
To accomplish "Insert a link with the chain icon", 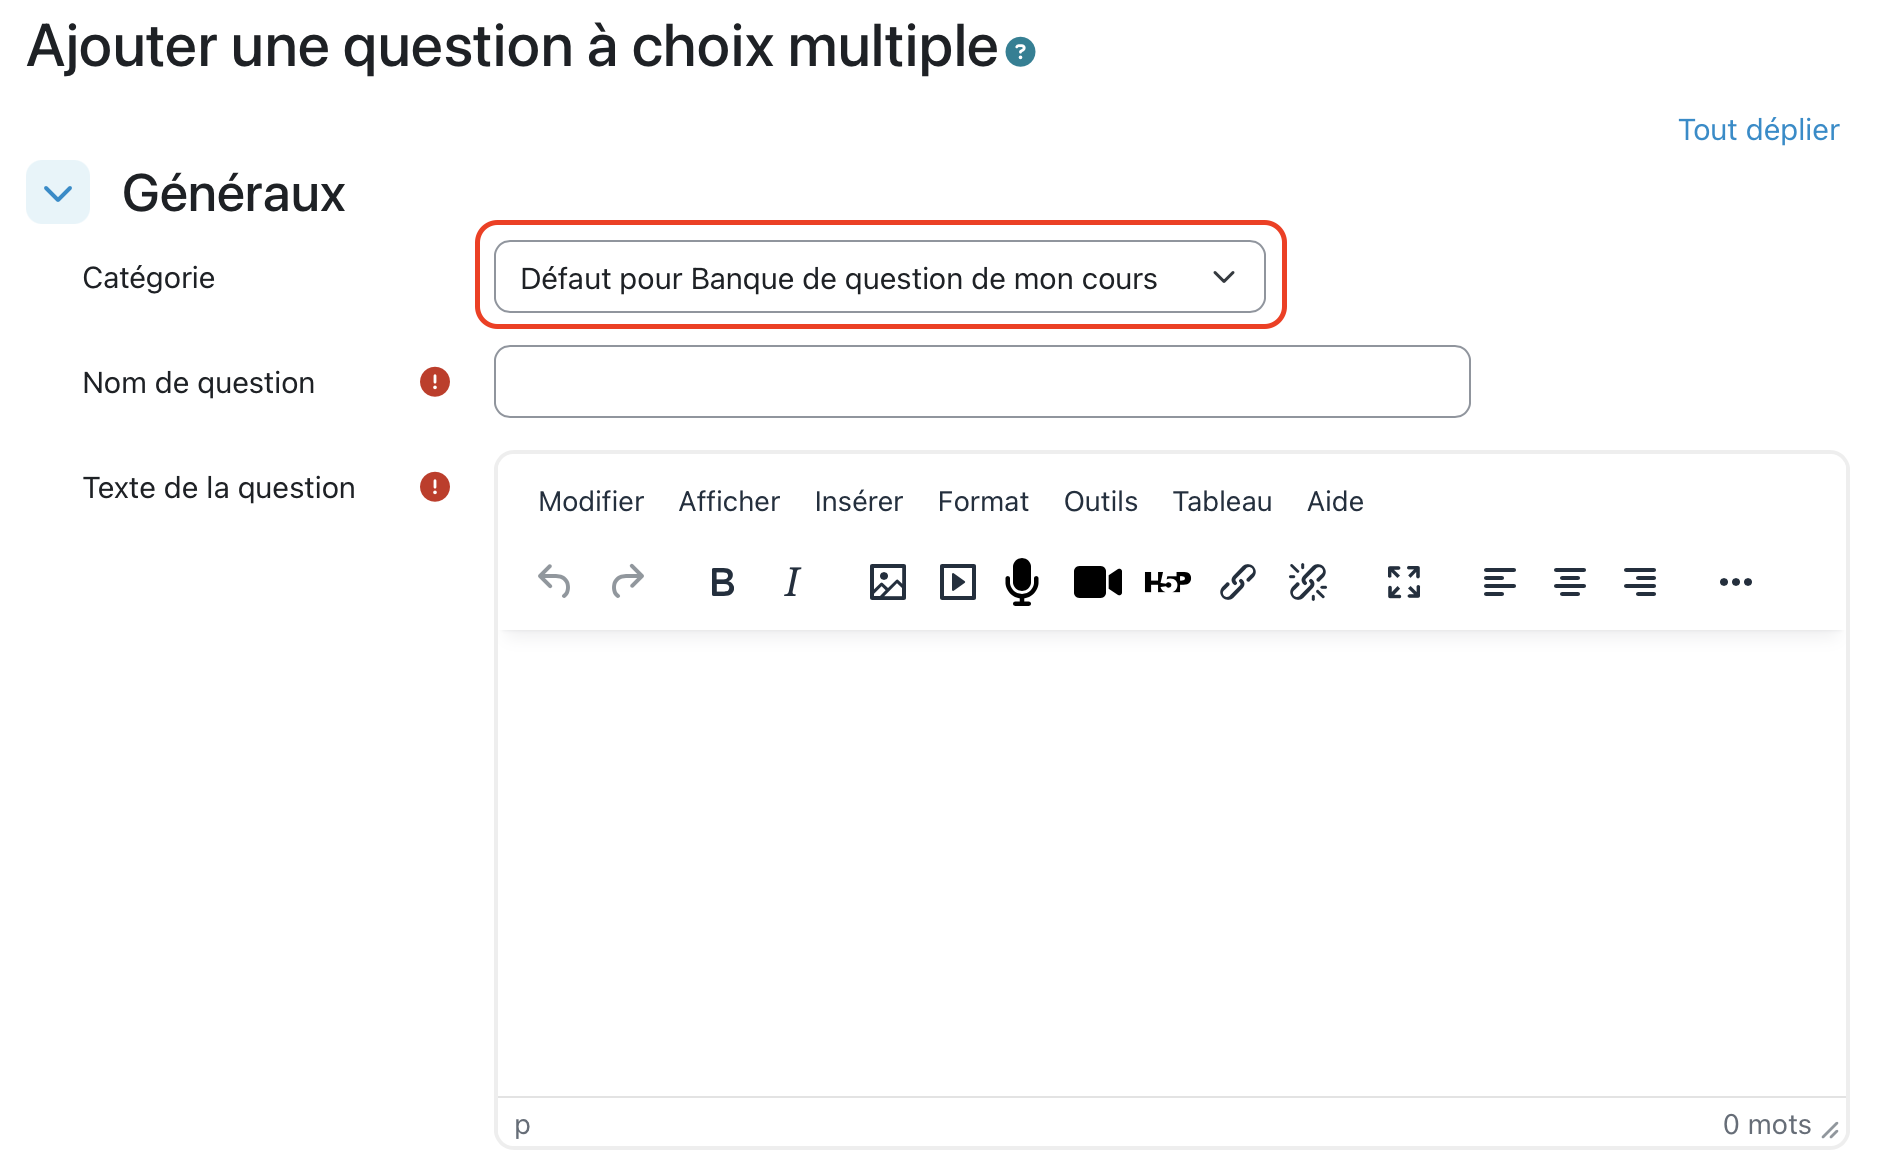I will pos(1237,582).
